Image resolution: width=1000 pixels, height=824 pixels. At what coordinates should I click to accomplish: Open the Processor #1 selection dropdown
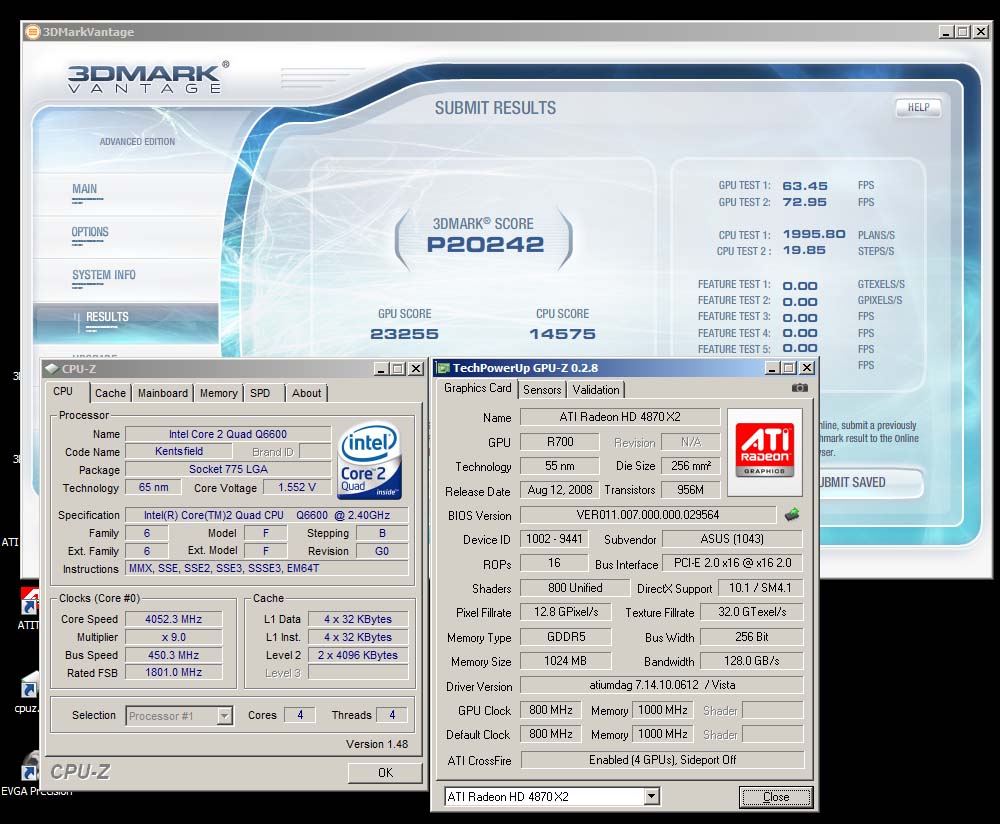click(224, 716)
